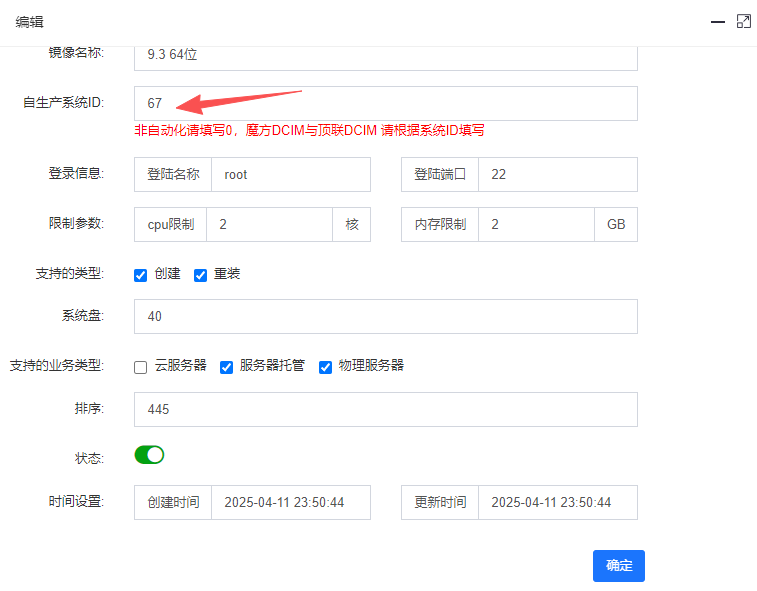
Task: Click the 自生产系统ID input field
Action: [385, 103]
